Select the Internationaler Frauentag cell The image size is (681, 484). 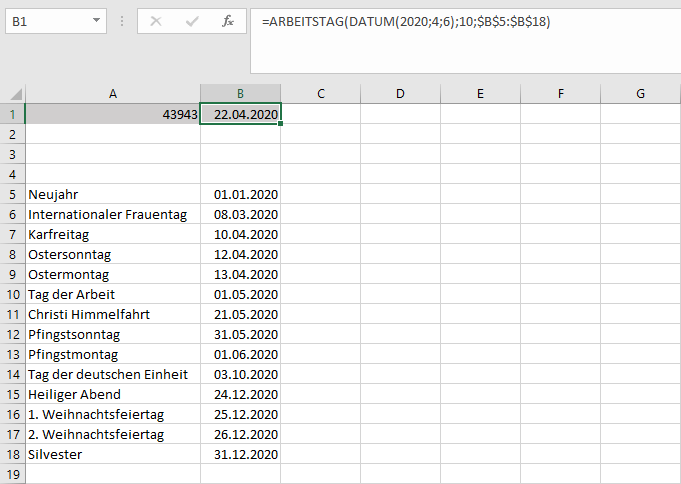tap(113, 214)
